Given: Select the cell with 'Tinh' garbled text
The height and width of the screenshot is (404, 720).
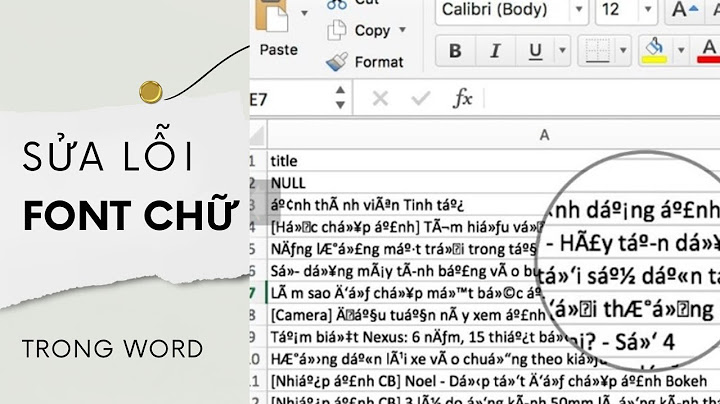Looking at the screenshot, I should click(402, 205).
